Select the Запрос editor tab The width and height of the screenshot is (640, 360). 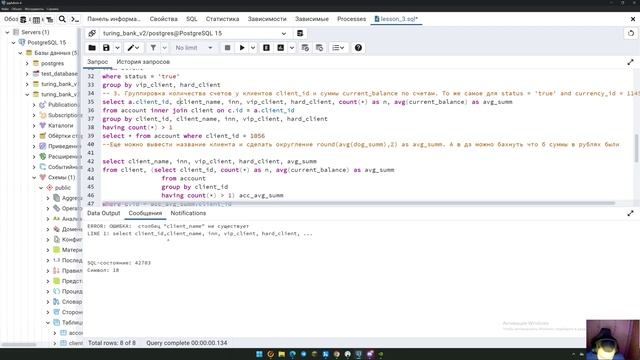[98, 62]
